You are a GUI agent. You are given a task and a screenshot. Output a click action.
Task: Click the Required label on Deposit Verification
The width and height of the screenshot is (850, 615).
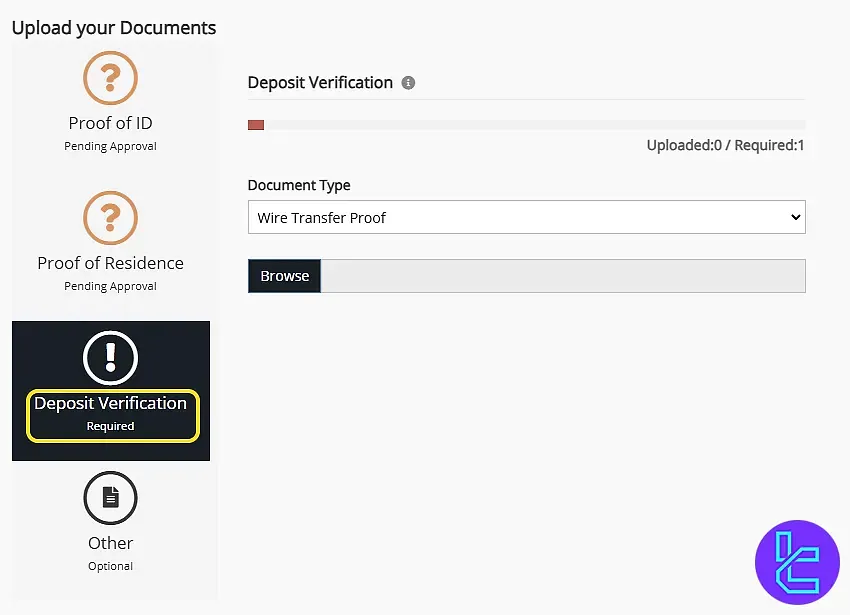(x=112, y=425)
